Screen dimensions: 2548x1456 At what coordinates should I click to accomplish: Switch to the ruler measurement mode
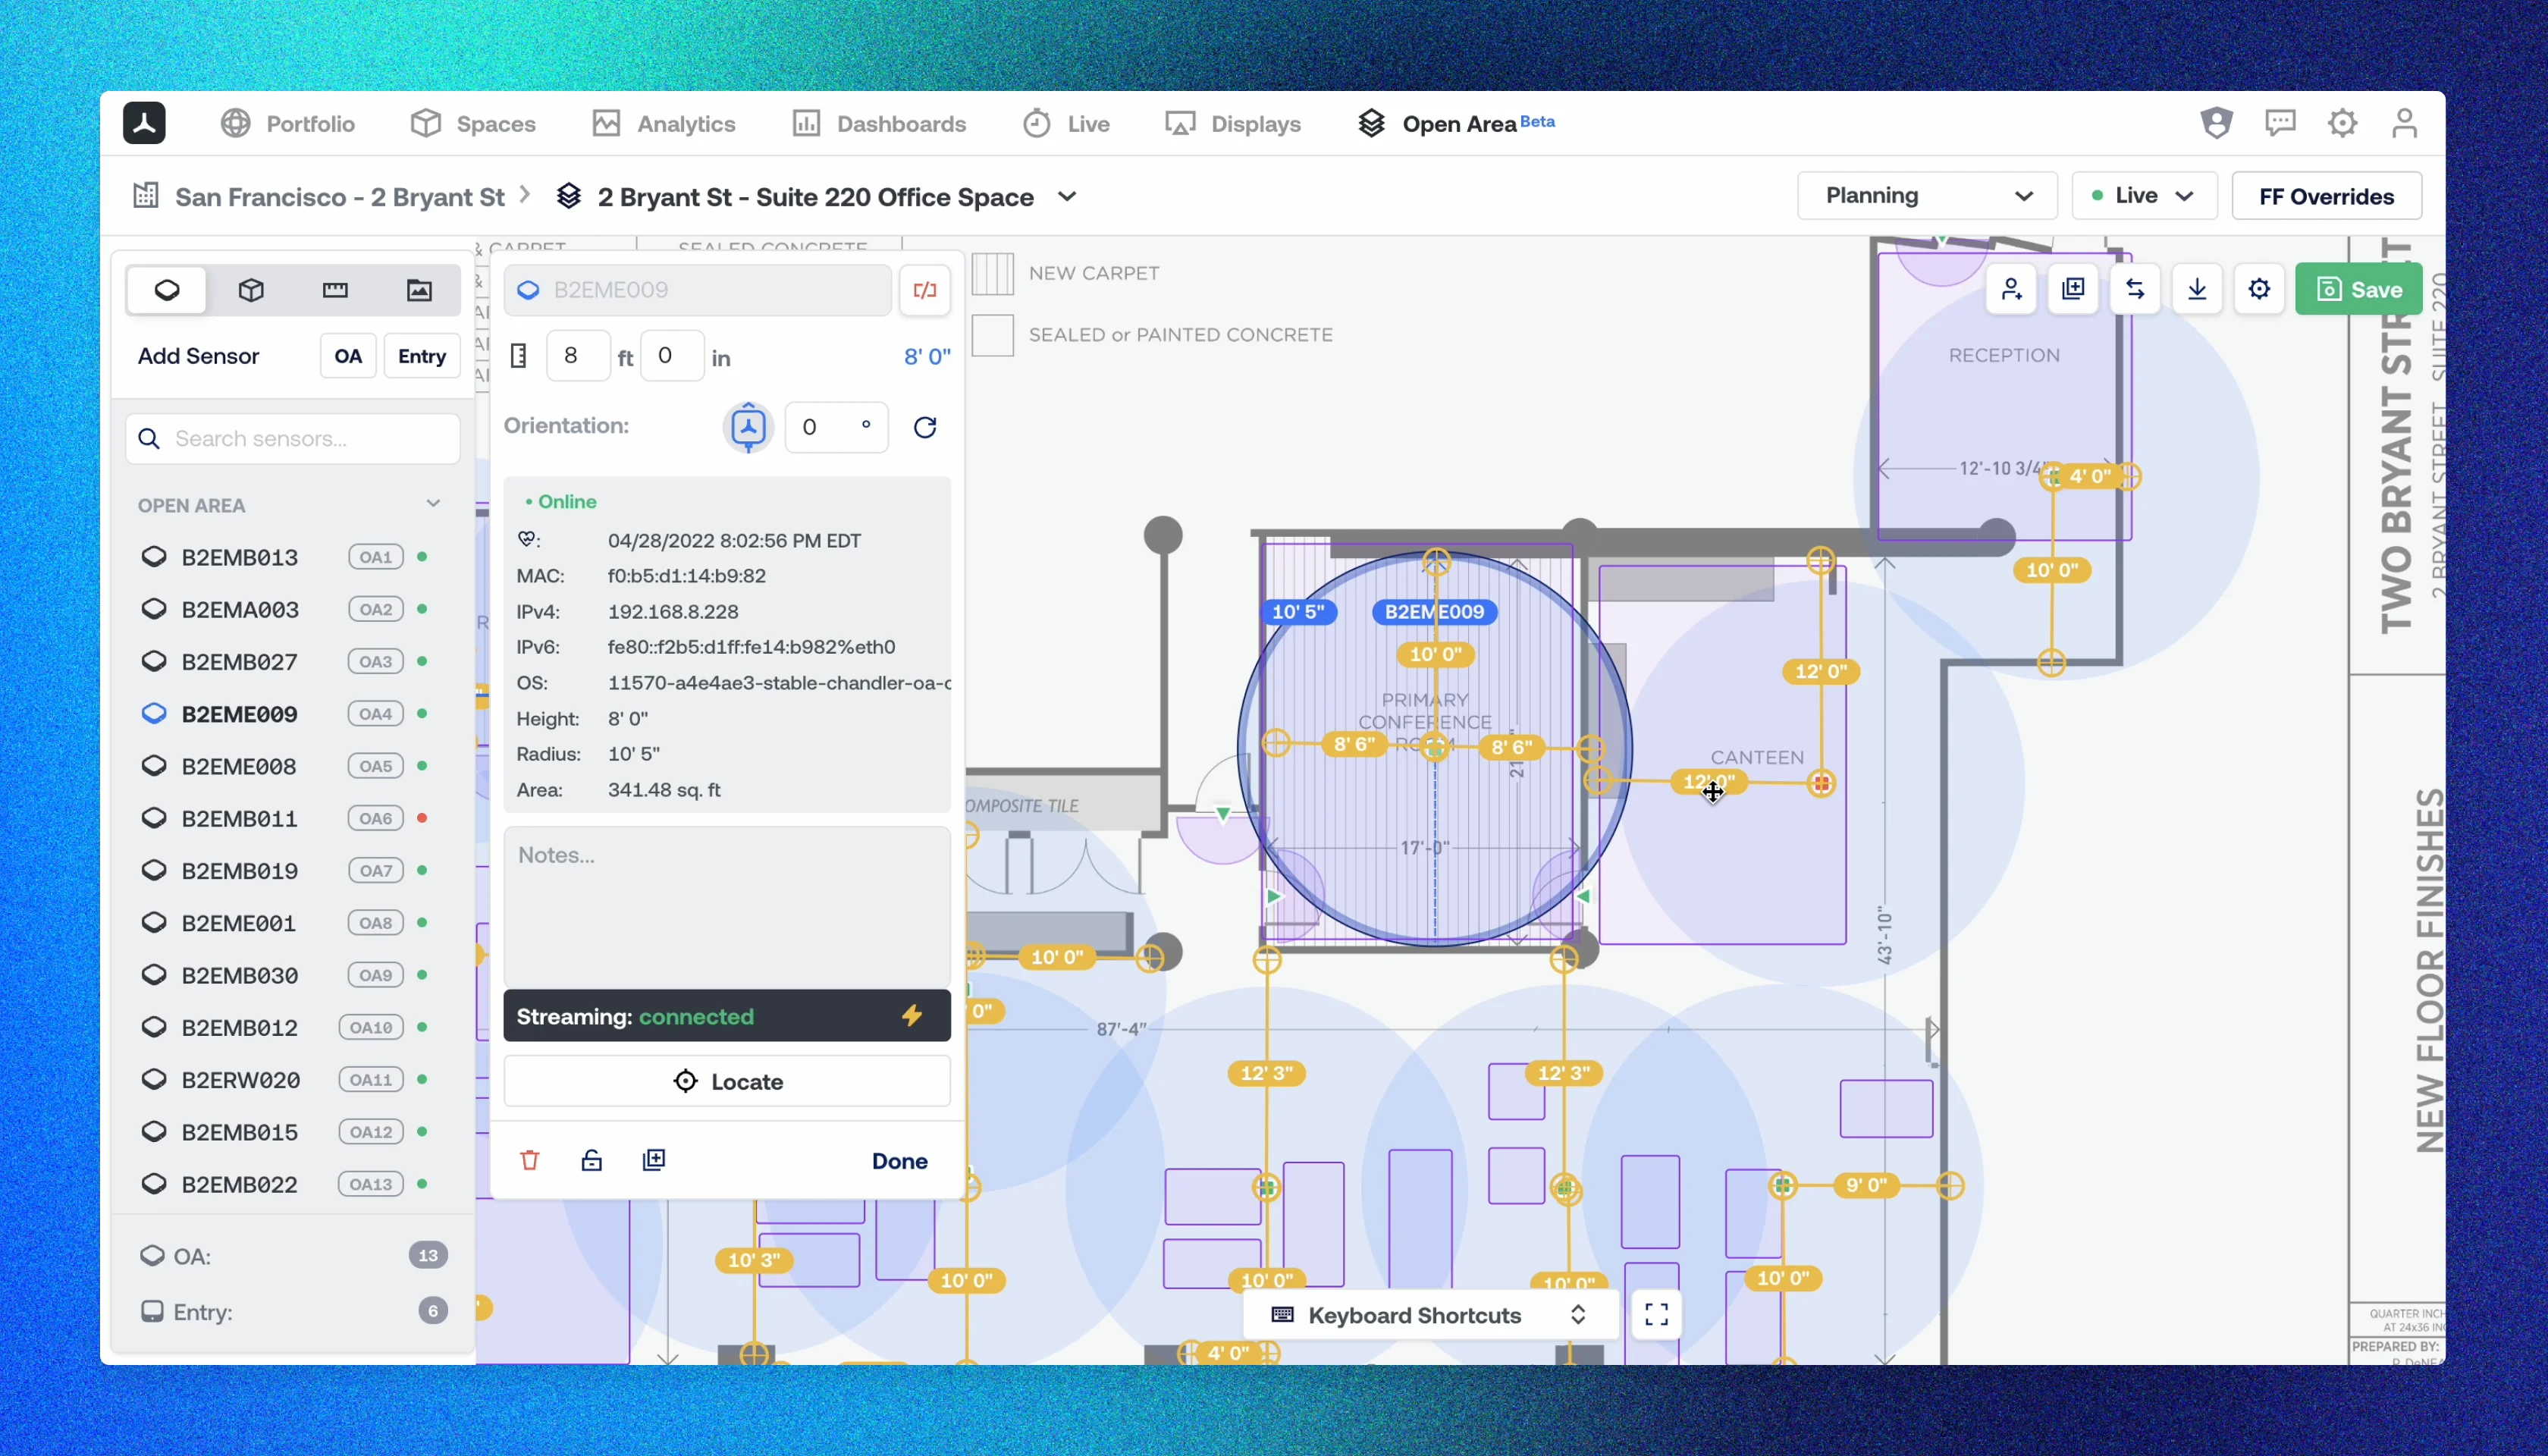tap(334, 290)
